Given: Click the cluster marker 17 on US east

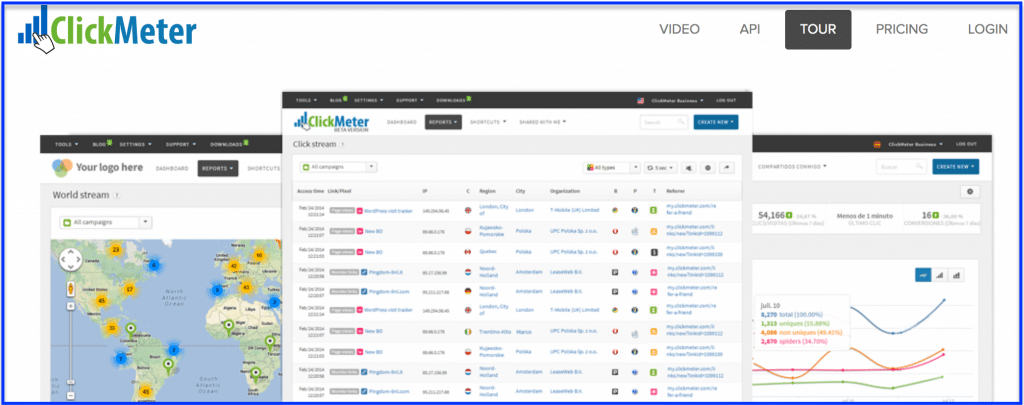Looking at the screenshot, I should tap(130, 289).
